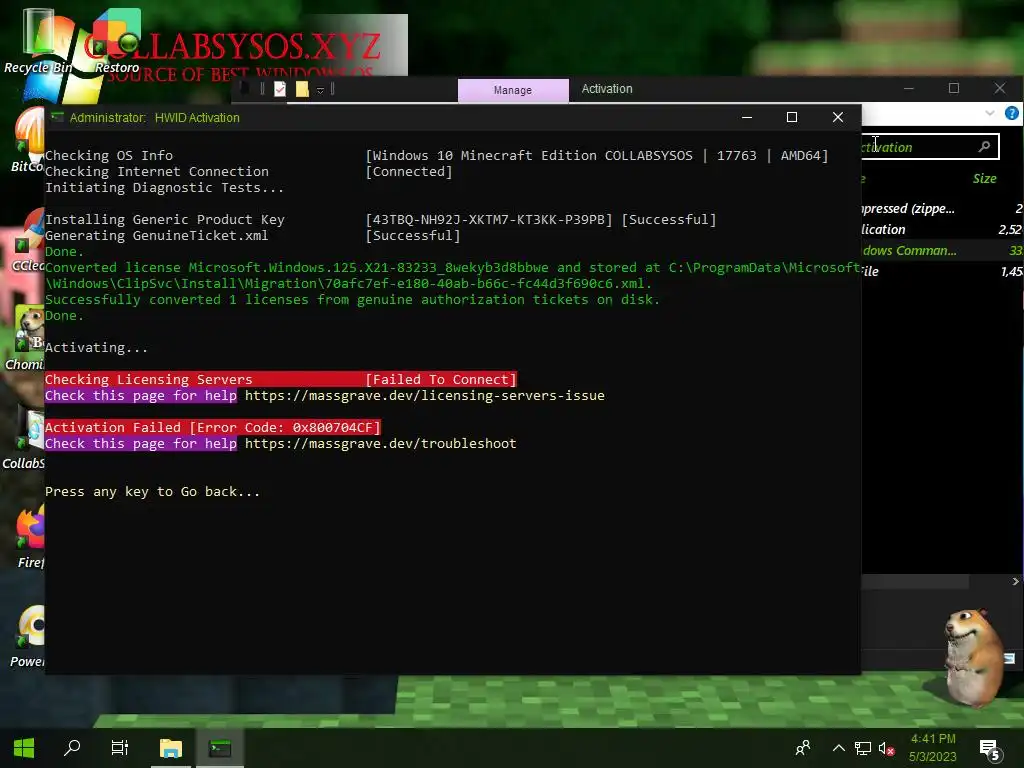Click the HWID Activation window system icon
The image size is (1024, 768).
(57, 118)
